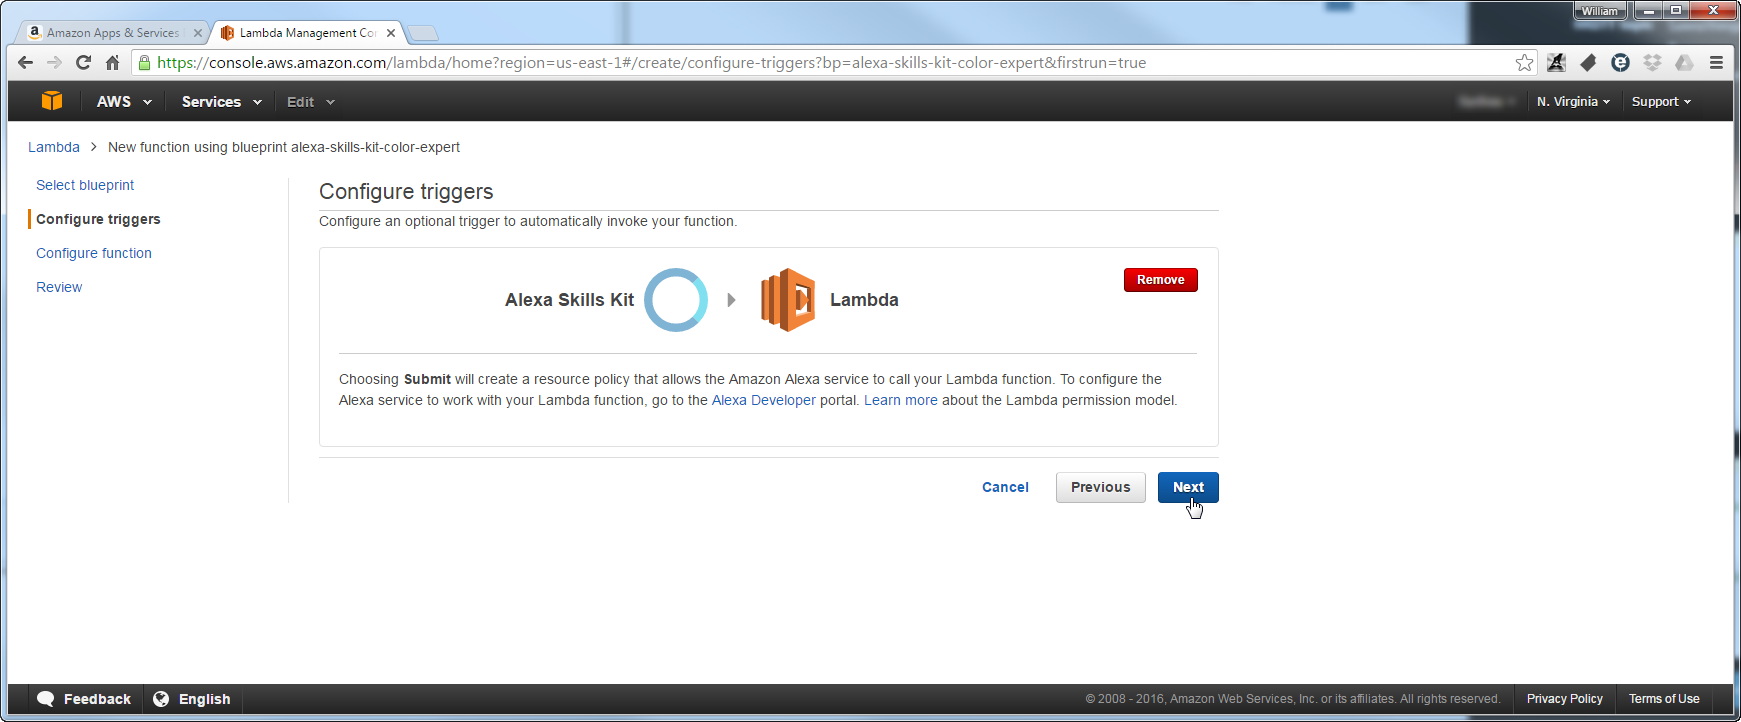The height and width of the screenshot is (722, 1741).
Task: Go to the Review step
Action: 59,287
